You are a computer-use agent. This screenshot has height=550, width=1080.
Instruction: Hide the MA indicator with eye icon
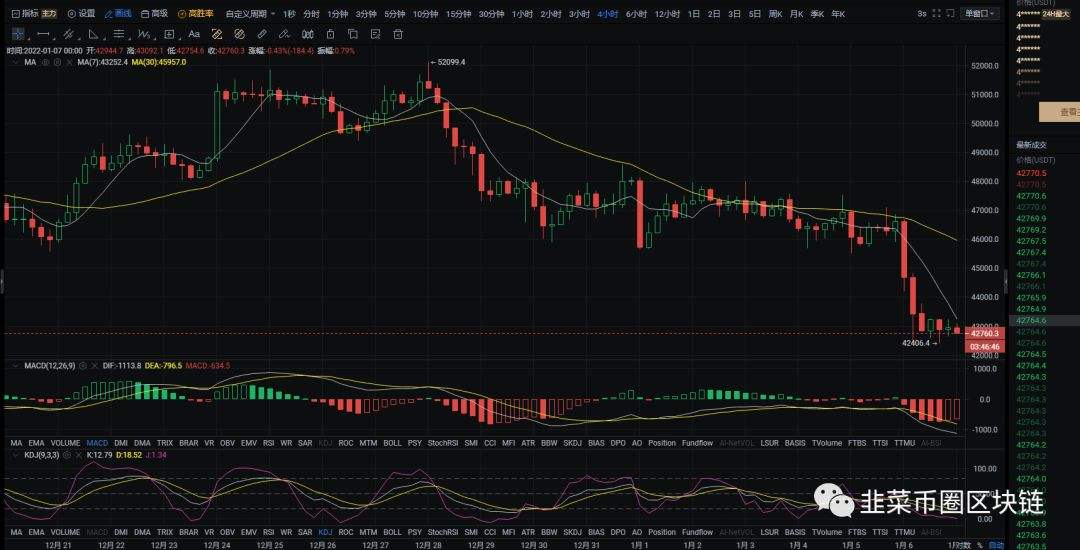click(45, 62)
